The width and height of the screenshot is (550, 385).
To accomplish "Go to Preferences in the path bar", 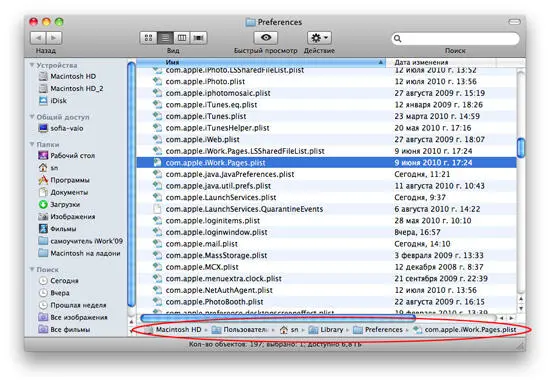I will [378, 330].
